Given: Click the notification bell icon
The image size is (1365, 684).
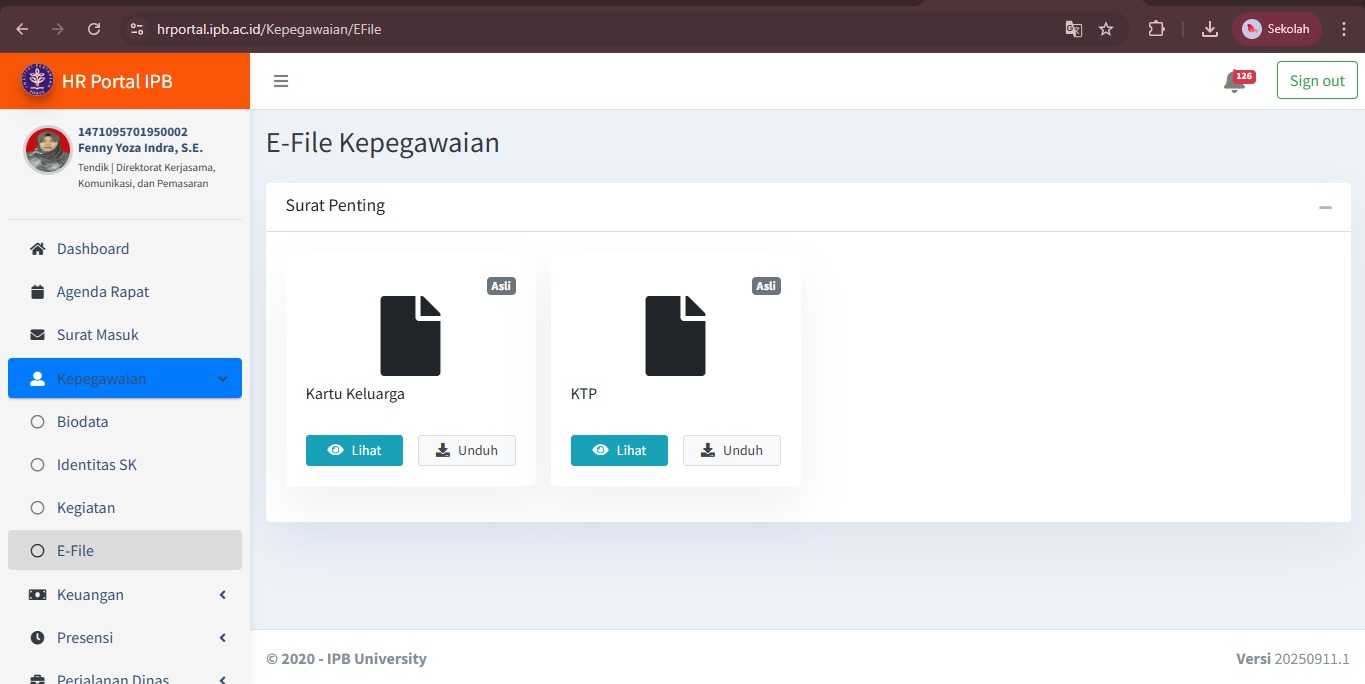Looking at the screenshot, I should tap(1234, 83).
